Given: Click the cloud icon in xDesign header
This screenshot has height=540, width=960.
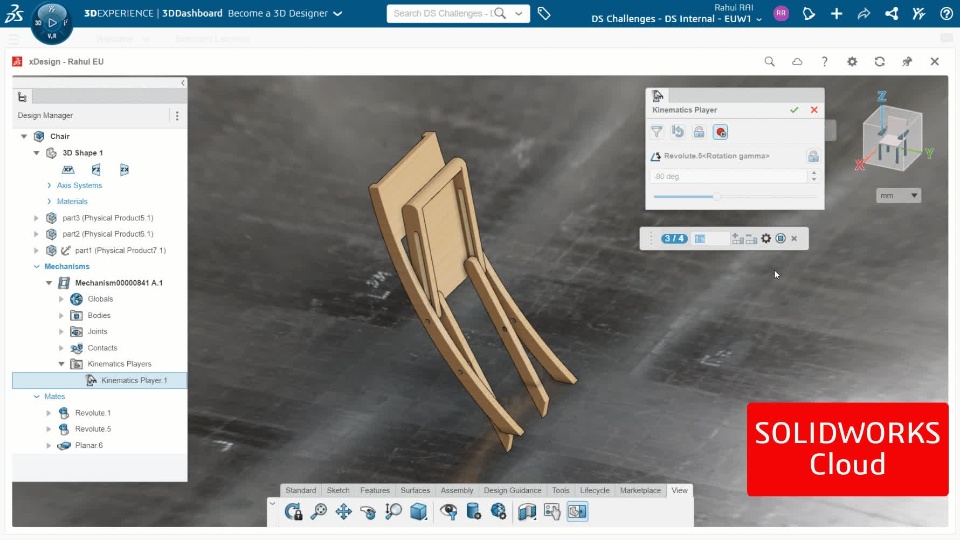Looking at the screenshot, I should [797, 61].
